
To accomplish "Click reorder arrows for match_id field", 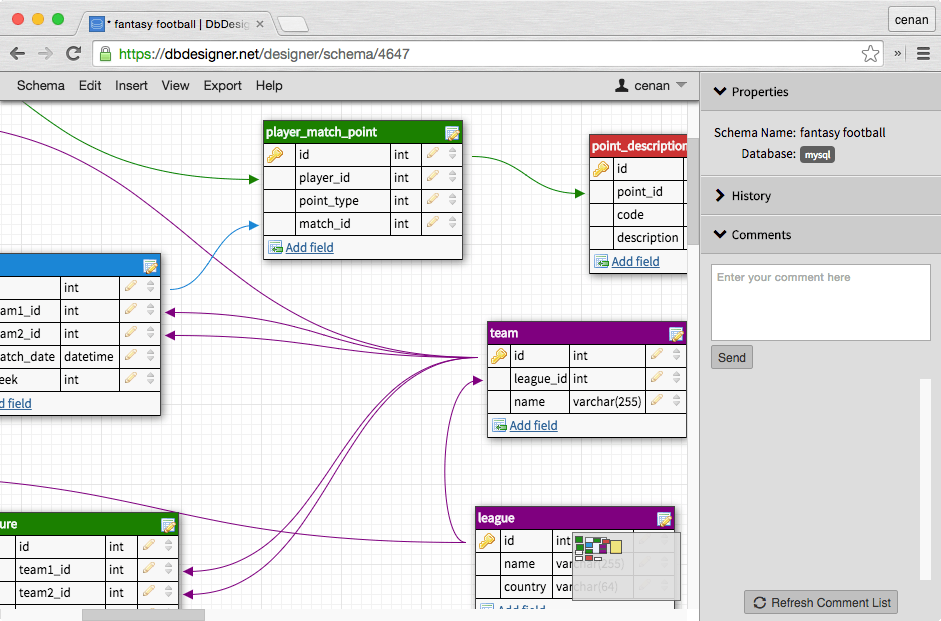I will 452,224.
